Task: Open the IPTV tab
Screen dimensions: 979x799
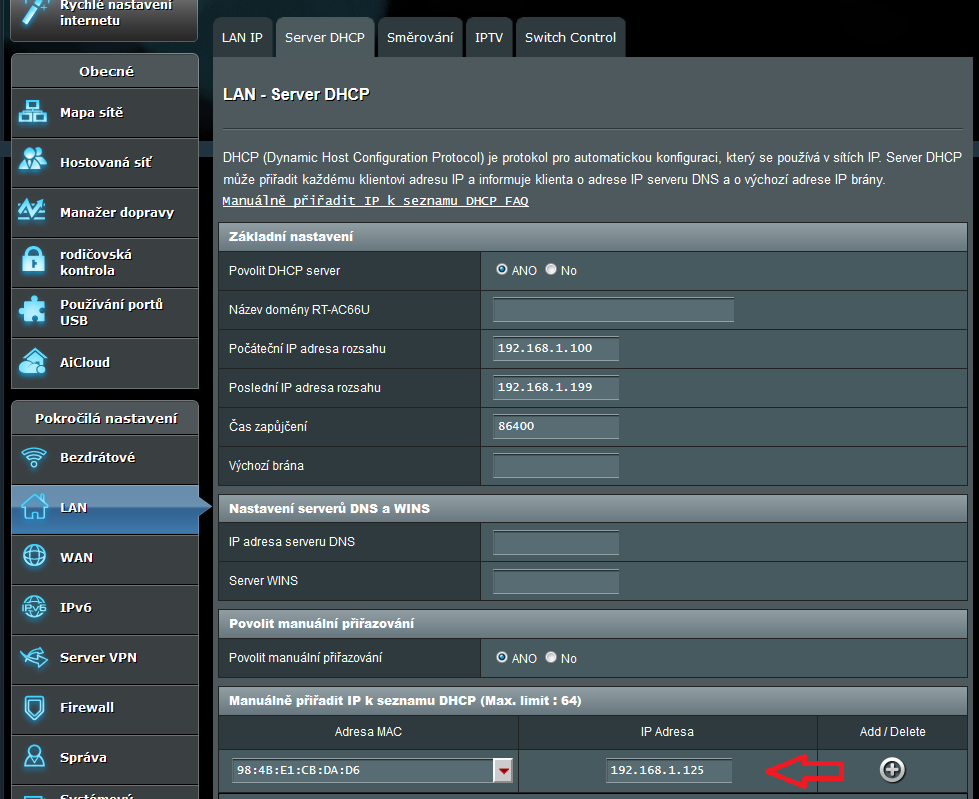Action: (489, 38)
